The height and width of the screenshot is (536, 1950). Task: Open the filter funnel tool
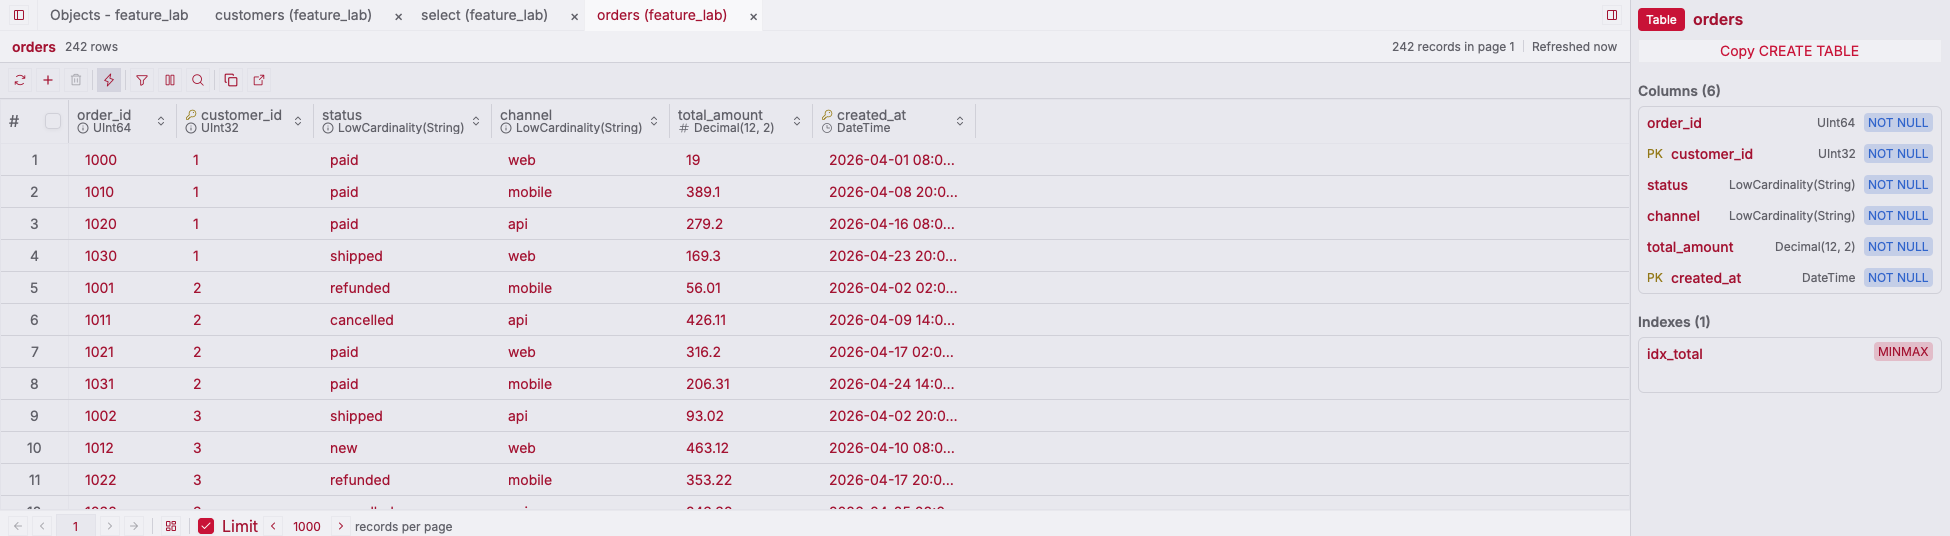(x=142, y=80)
